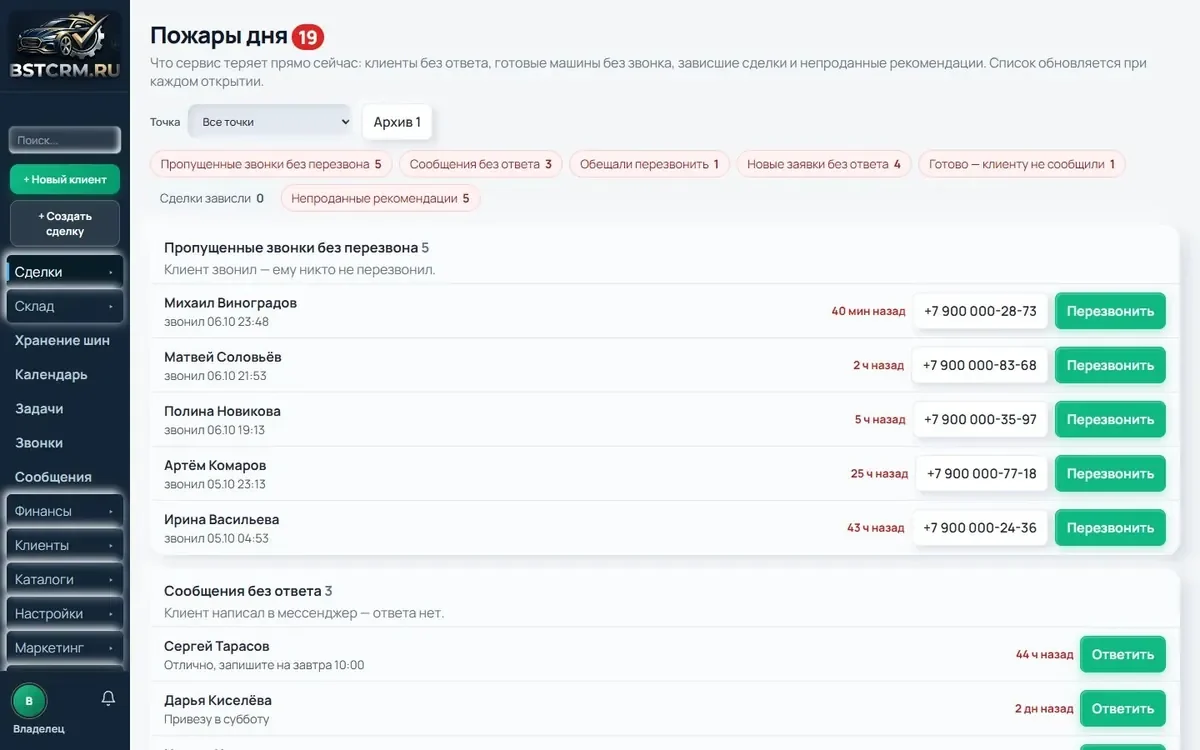This screenshot has width=1200, height=750.
Task: Open the Архив 1 button
Action: pos(397,122)
